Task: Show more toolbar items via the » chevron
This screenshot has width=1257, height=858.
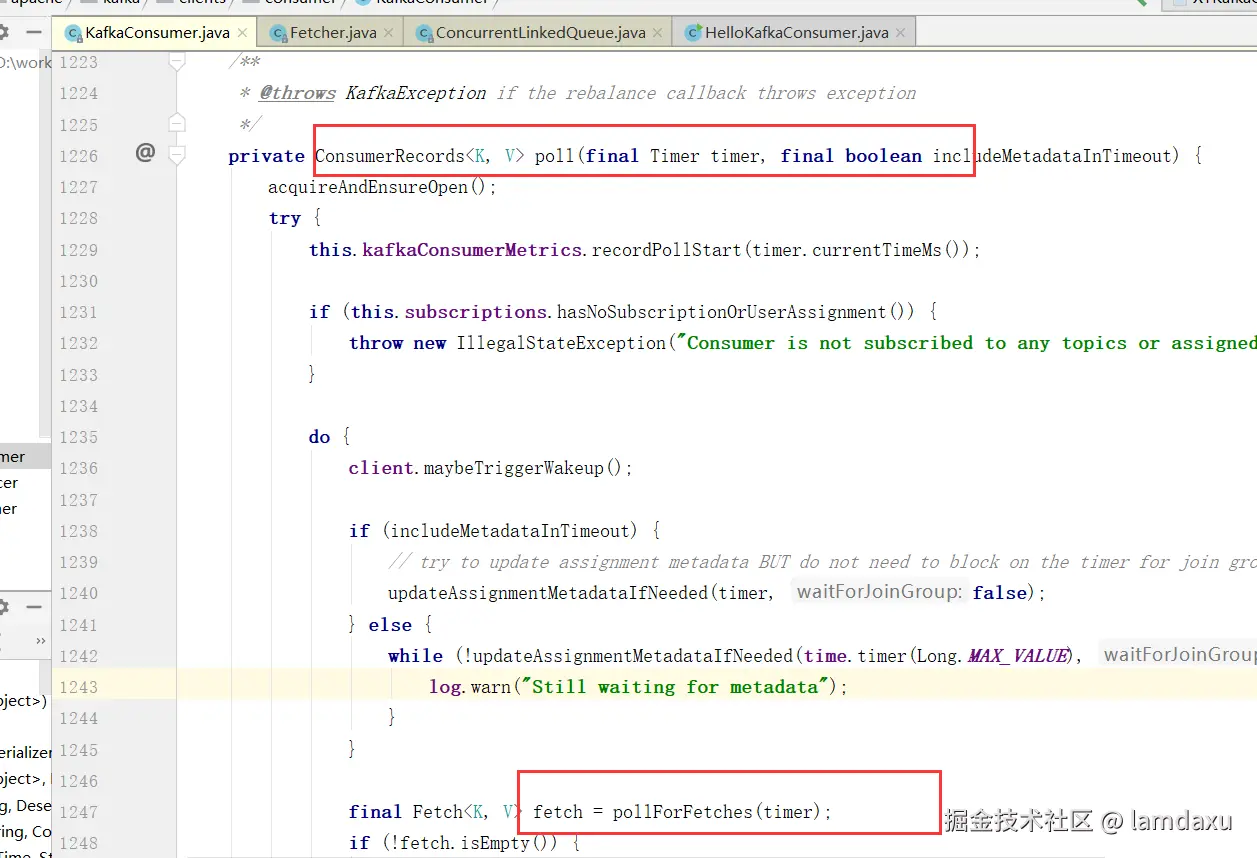Action: click(x=40, y=640)
